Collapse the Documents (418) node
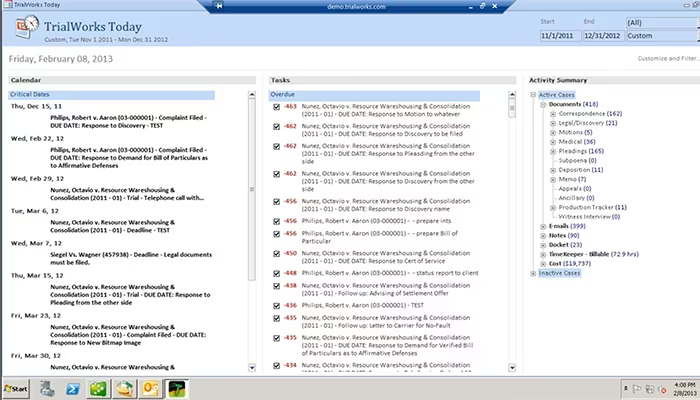 point(543,104)
